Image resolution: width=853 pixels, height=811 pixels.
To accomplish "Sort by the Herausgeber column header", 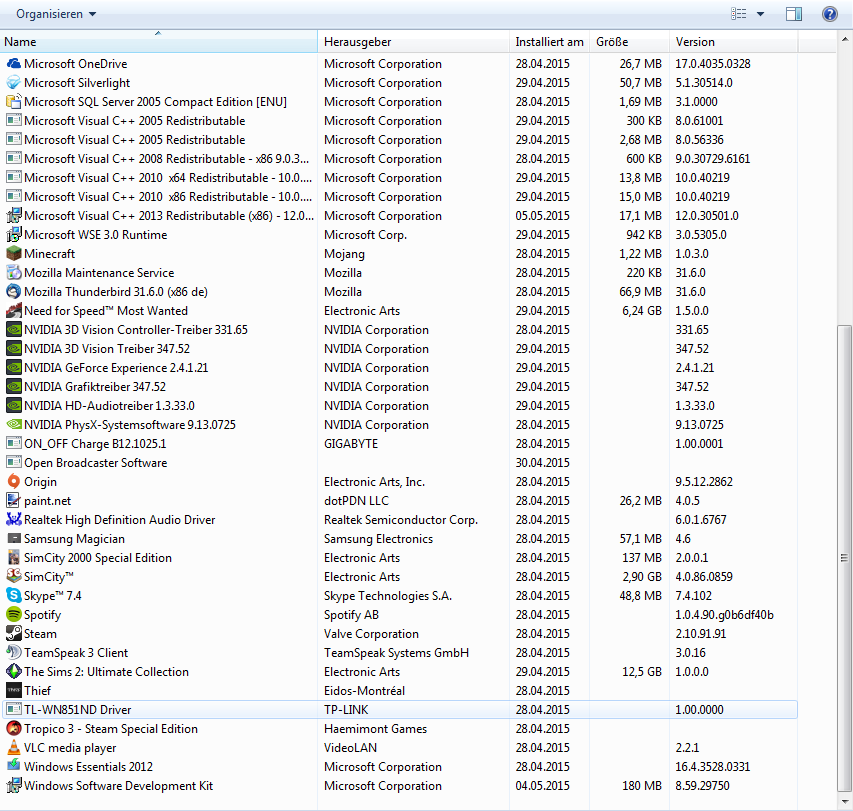I will pyautogui.click(x=413, y=42).
